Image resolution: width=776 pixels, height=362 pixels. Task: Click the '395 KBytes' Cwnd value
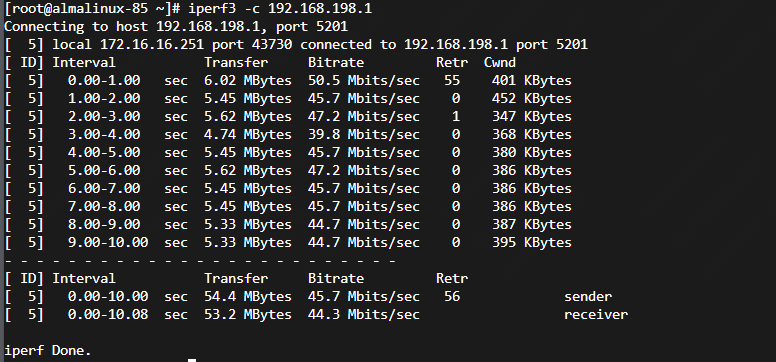(x=532, y=243)
